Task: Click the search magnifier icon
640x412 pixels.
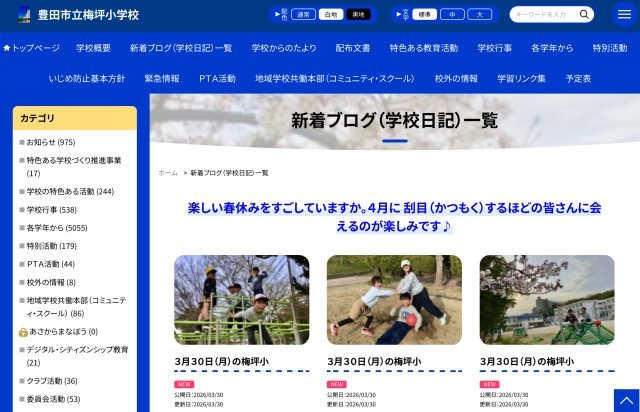Action: point(585,15)
